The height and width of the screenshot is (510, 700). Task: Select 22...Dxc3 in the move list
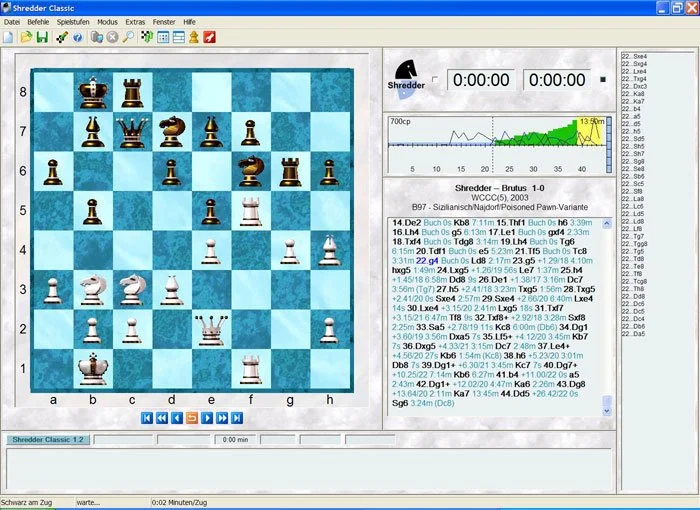pyautogui.click(x=634, y=87)
